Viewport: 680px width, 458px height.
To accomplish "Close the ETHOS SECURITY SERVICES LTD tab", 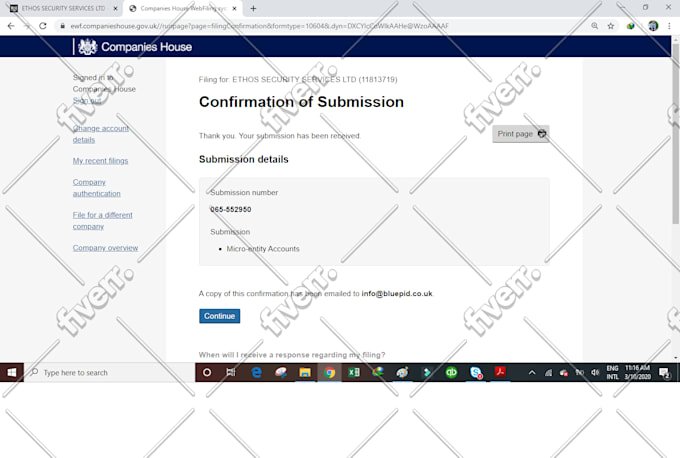I will click(x=115, y=8).
